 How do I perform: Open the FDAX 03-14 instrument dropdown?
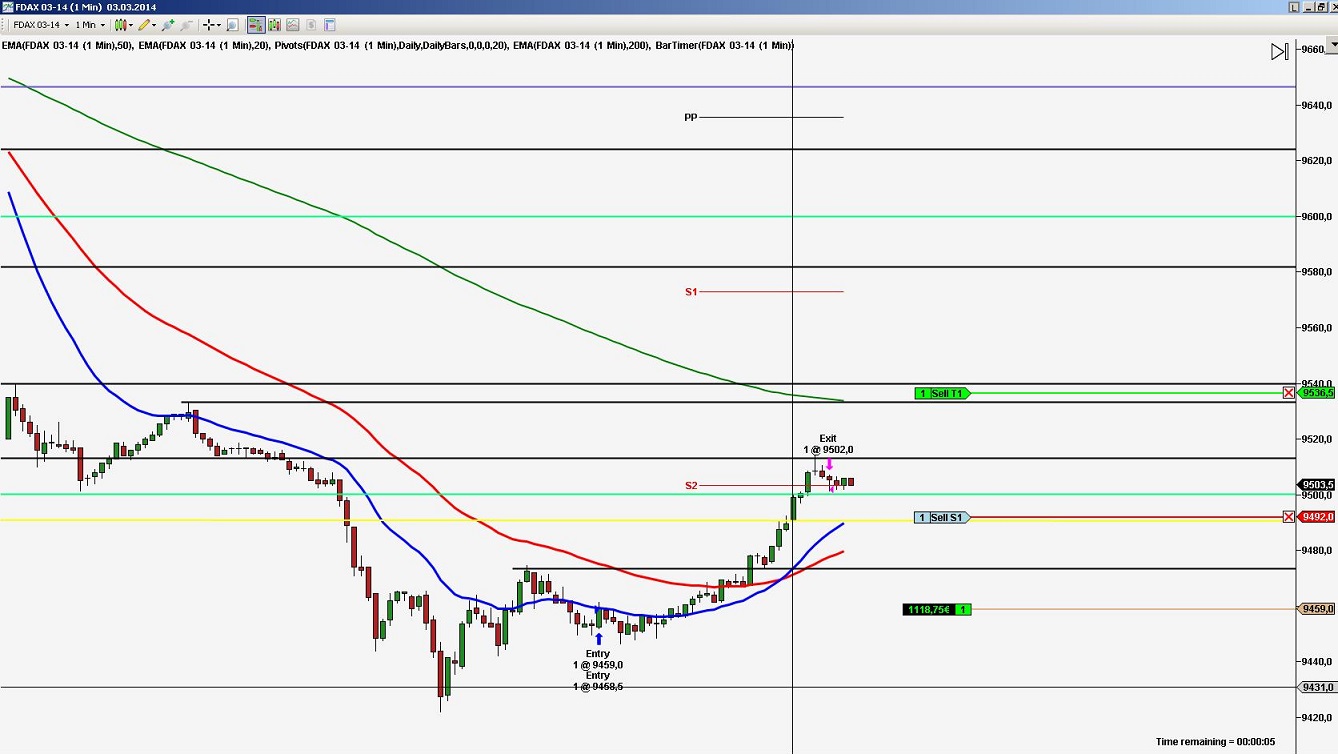click(x=66, y=25)
